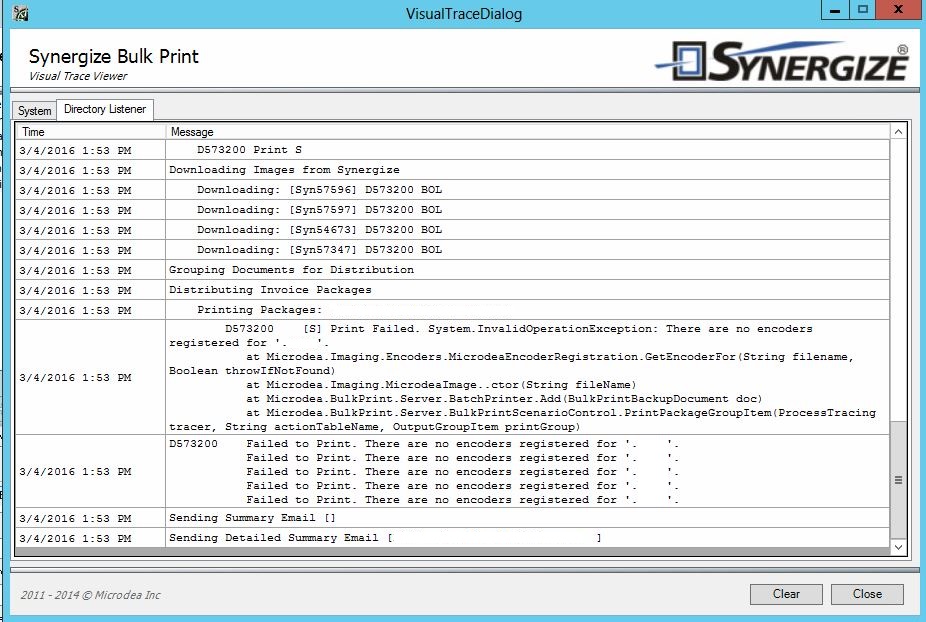926x622 pixels.
Task: Select the Directory Listener tab
Action: pos(105,109)
